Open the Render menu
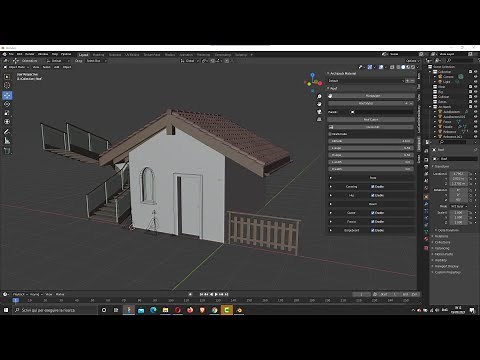Image resolution: width=480 pixels, height=360 pixels. pyautogui.click(x=30, y=54)
